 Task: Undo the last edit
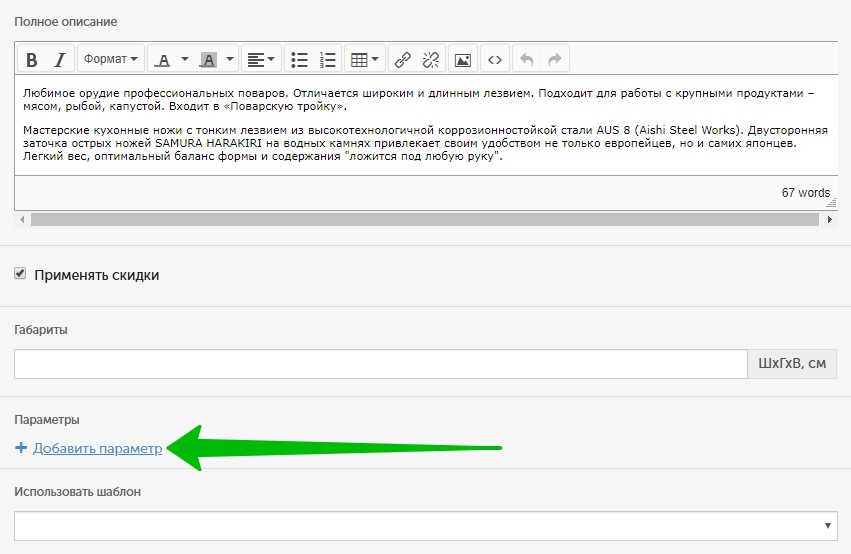point(526,60)
